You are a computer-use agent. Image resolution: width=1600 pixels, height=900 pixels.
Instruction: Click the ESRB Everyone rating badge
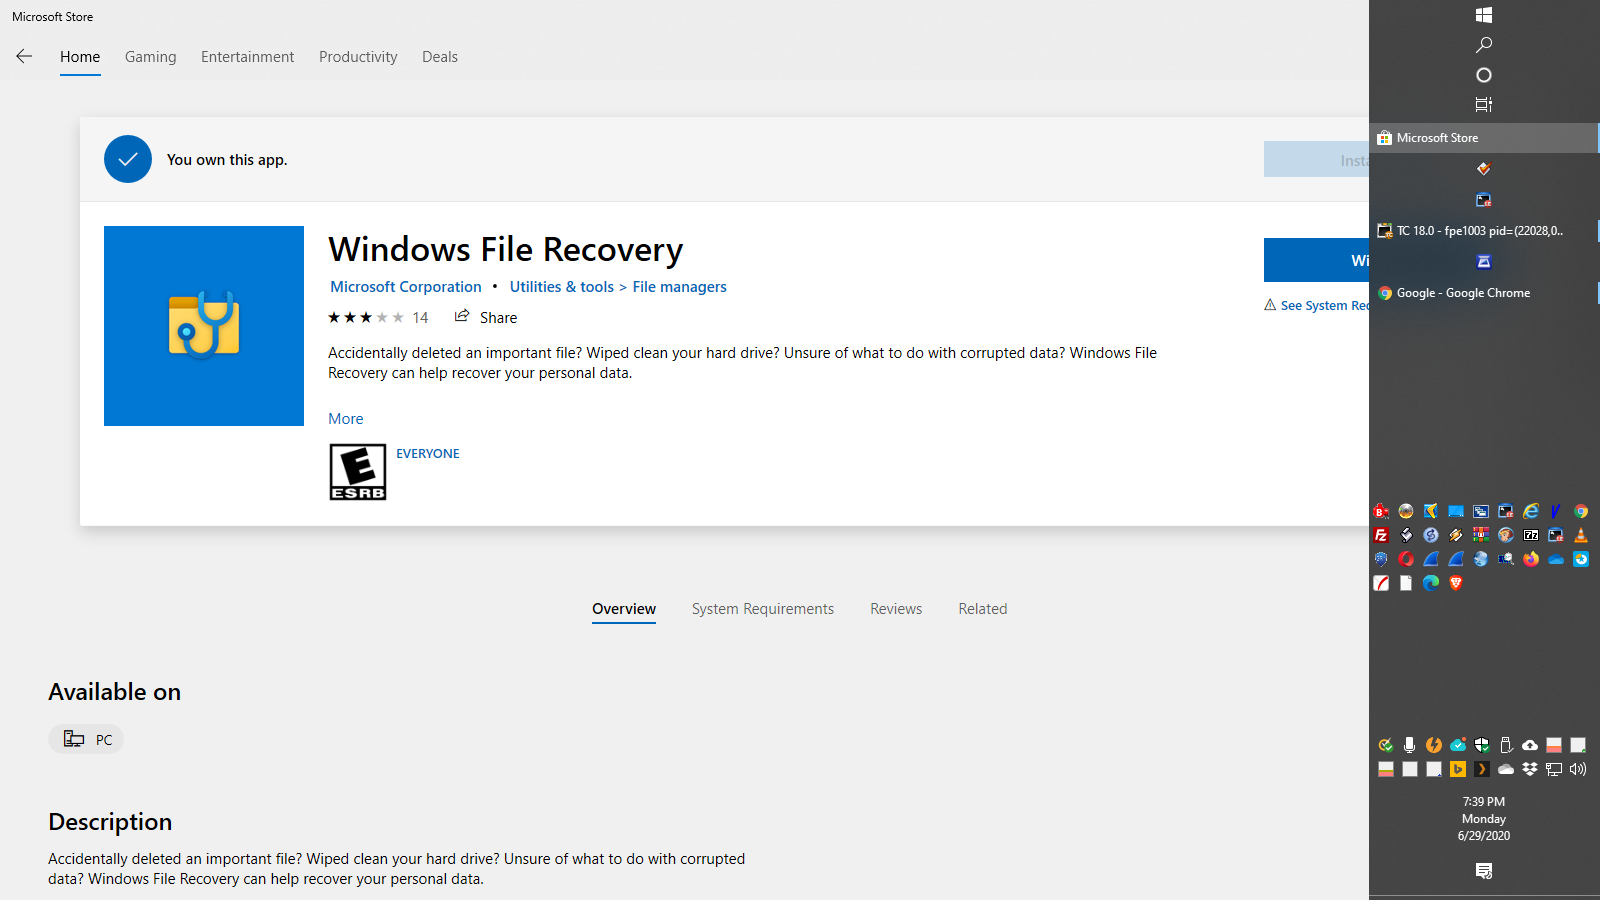click(358, 472)
